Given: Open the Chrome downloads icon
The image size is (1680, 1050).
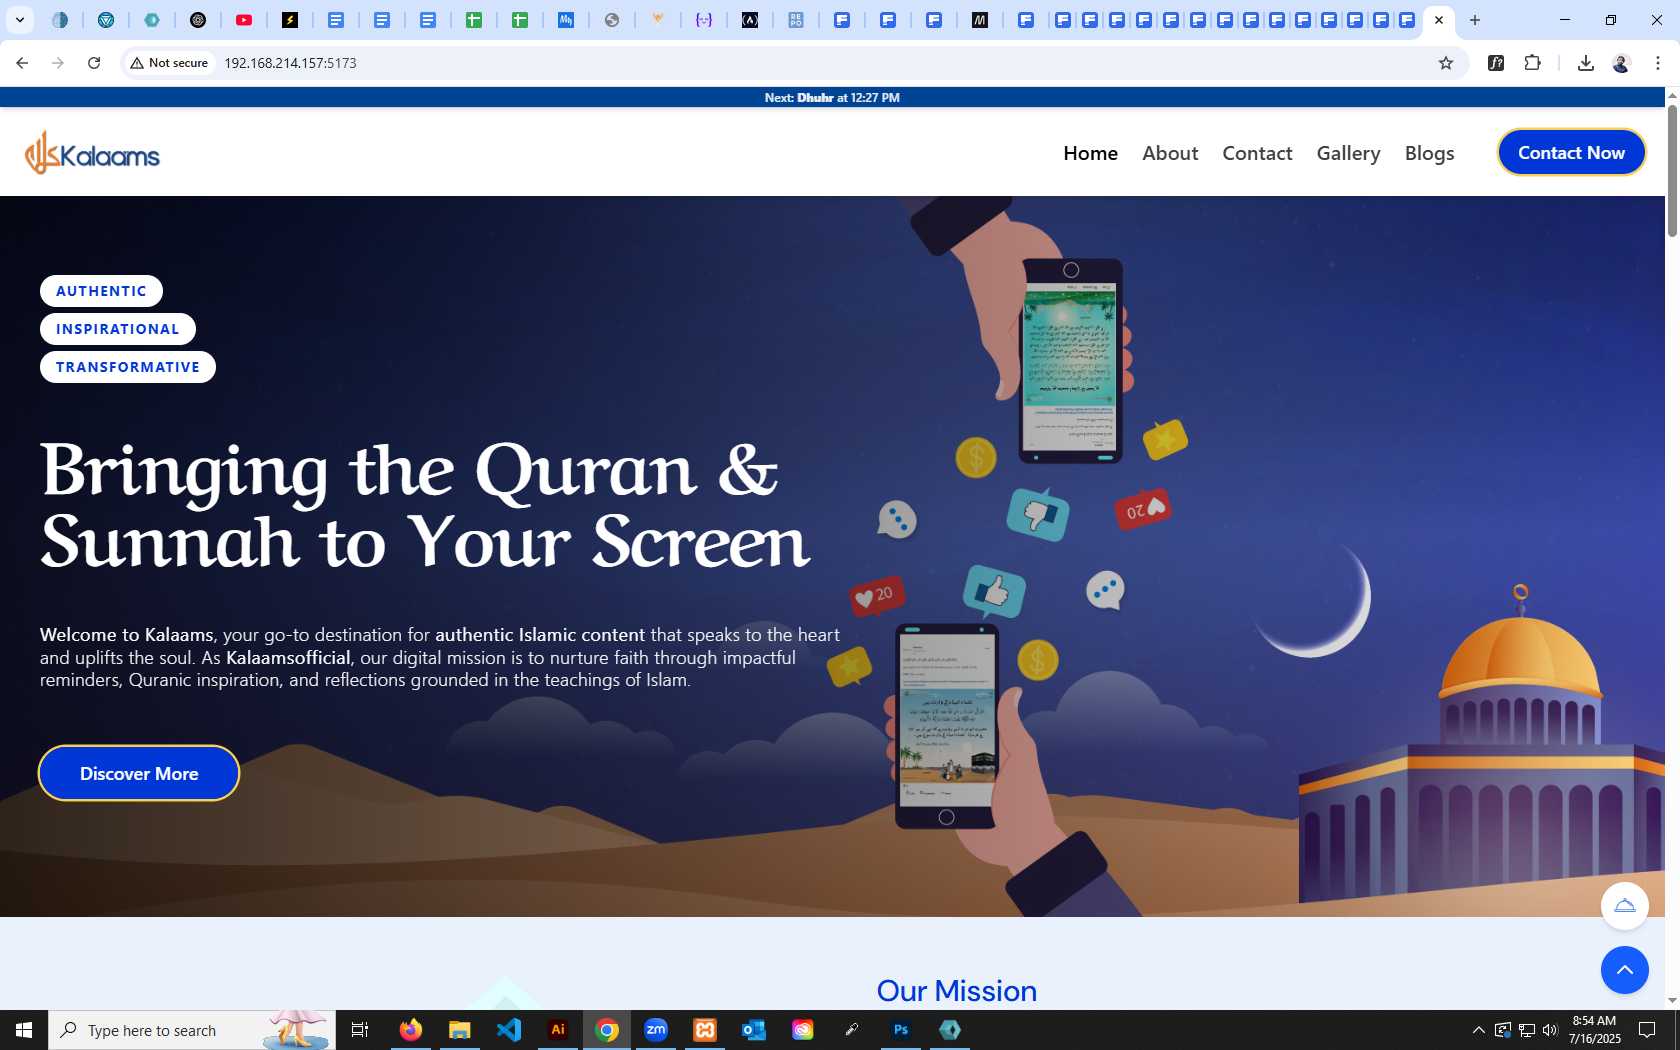Looking at the screenshot, I should click(1585, 63).
